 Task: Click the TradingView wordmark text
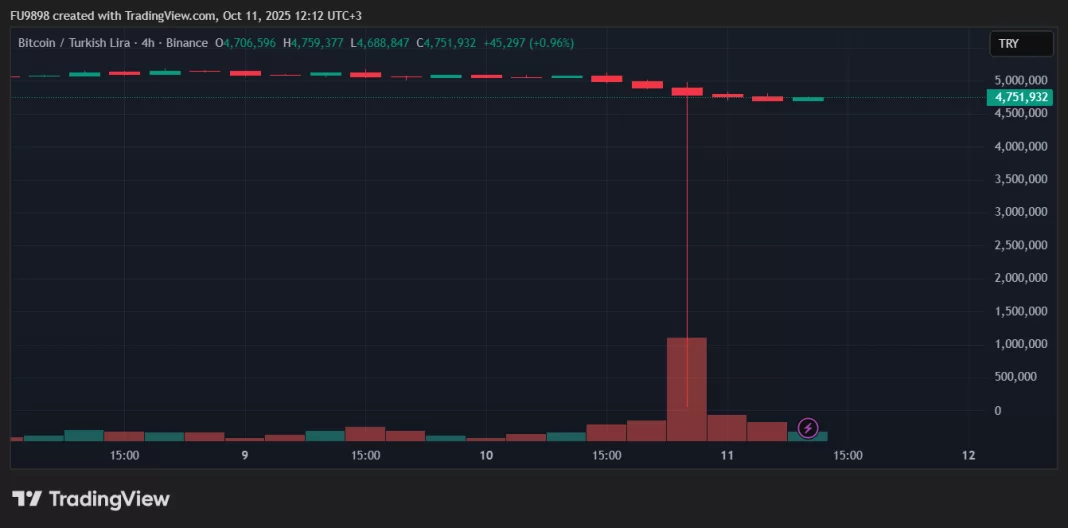click(x=109, y=499)
